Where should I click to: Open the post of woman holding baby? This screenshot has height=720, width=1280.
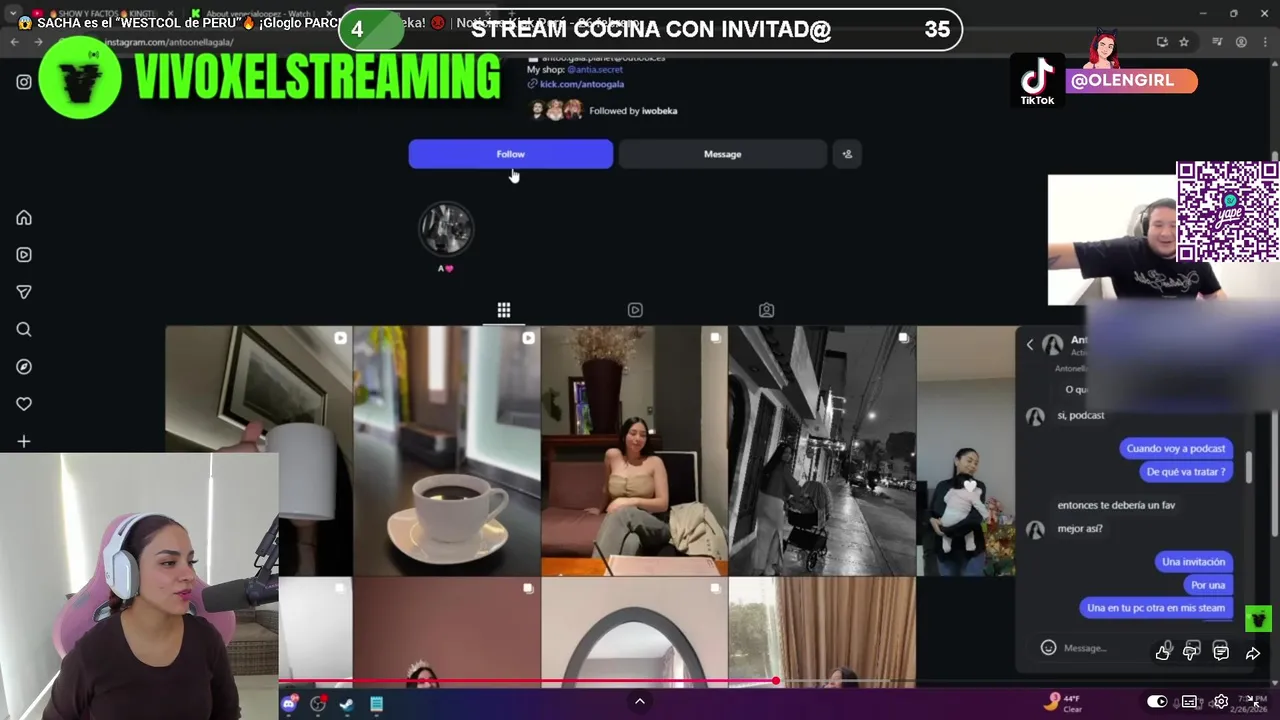point(966,450)
